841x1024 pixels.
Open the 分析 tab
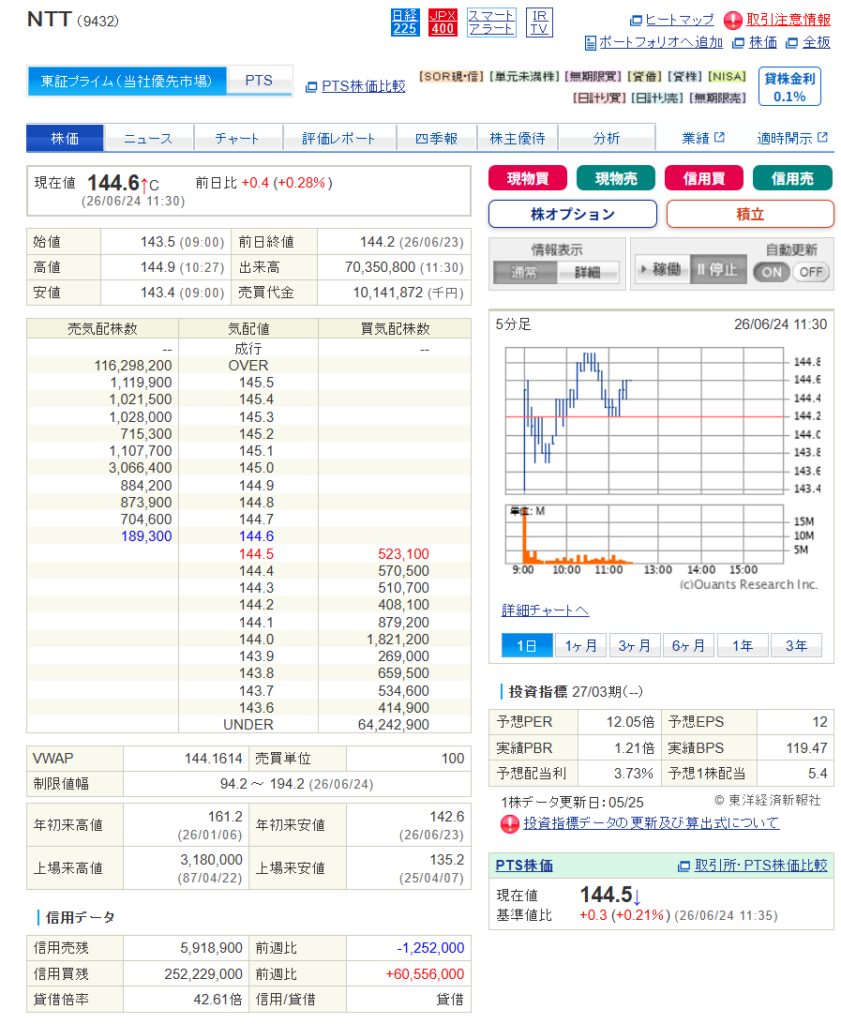tap(607, 138)
